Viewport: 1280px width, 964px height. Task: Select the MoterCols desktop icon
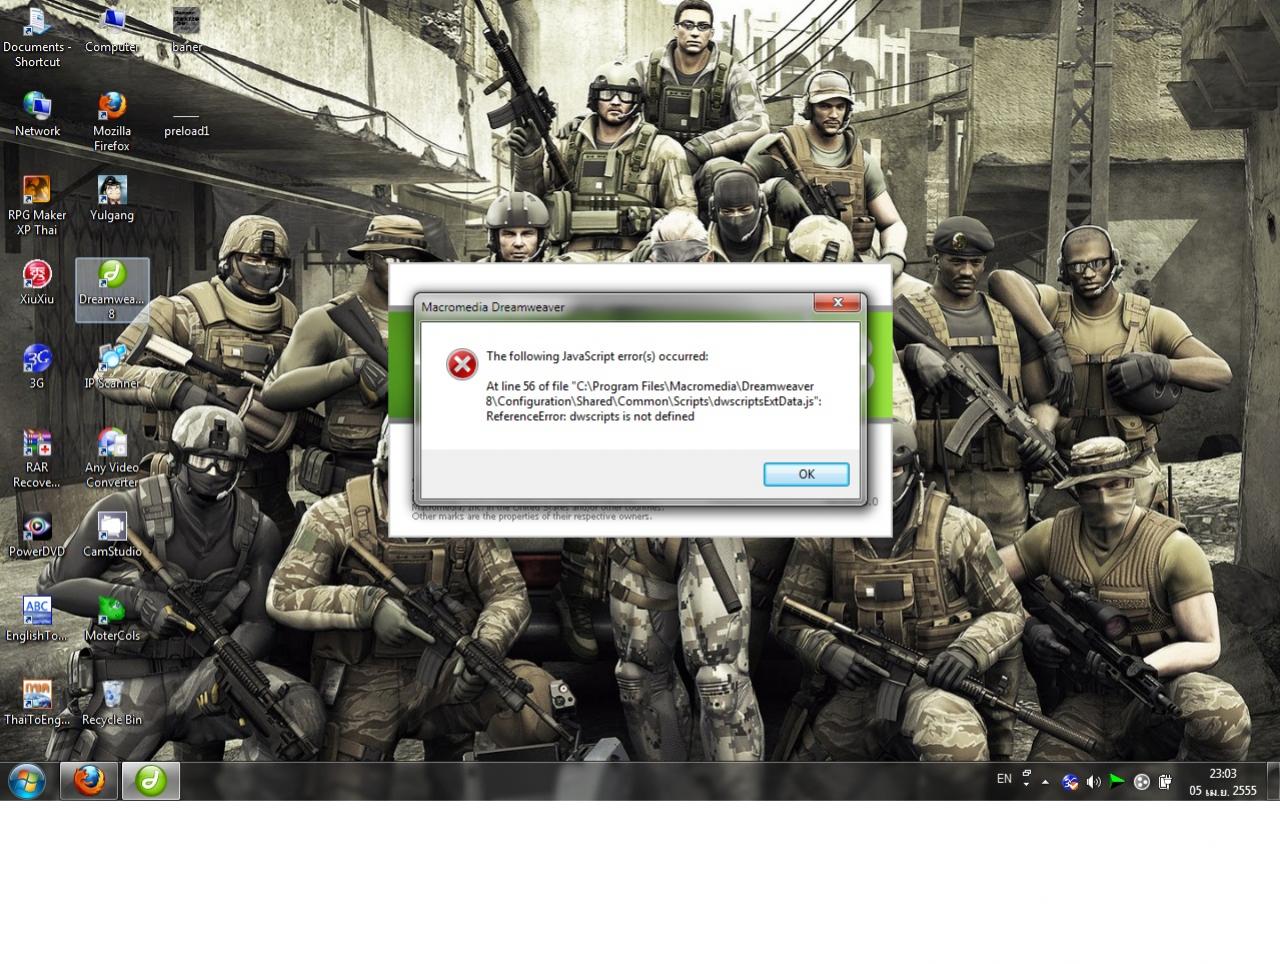(x=112, y=619)
